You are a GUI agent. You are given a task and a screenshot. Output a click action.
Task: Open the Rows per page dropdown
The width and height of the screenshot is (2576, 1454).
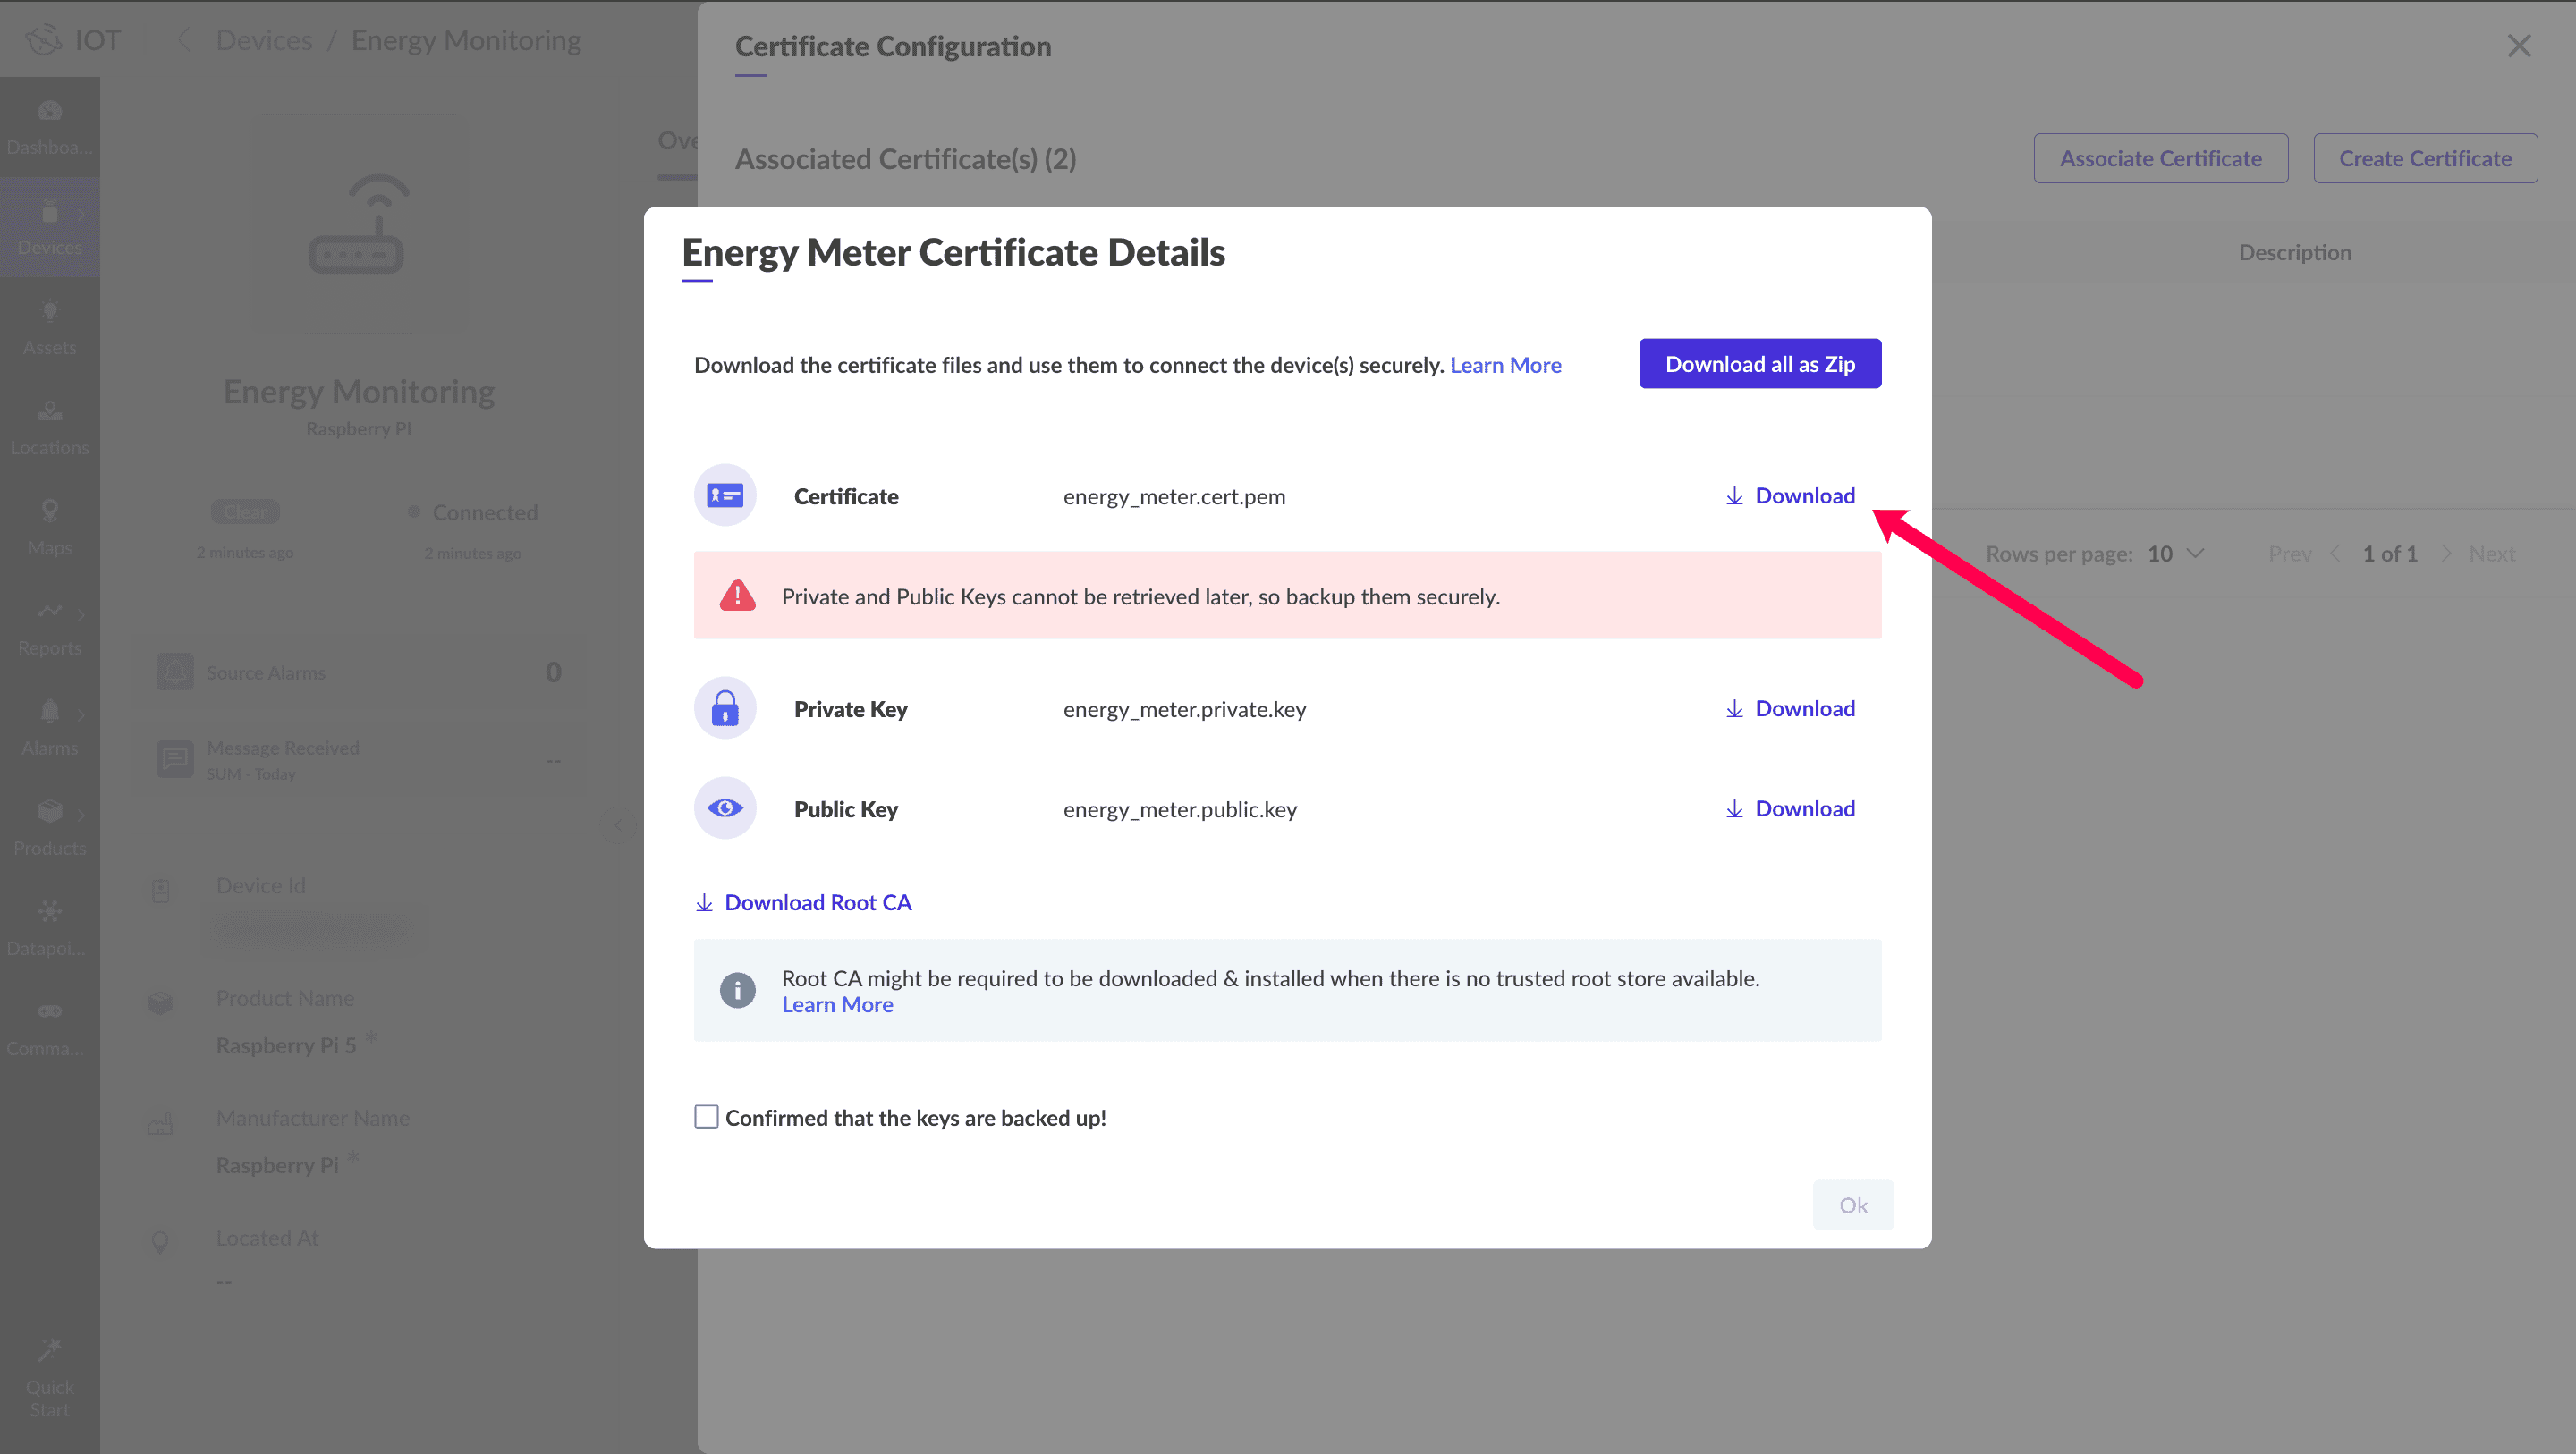[2175, 553]
